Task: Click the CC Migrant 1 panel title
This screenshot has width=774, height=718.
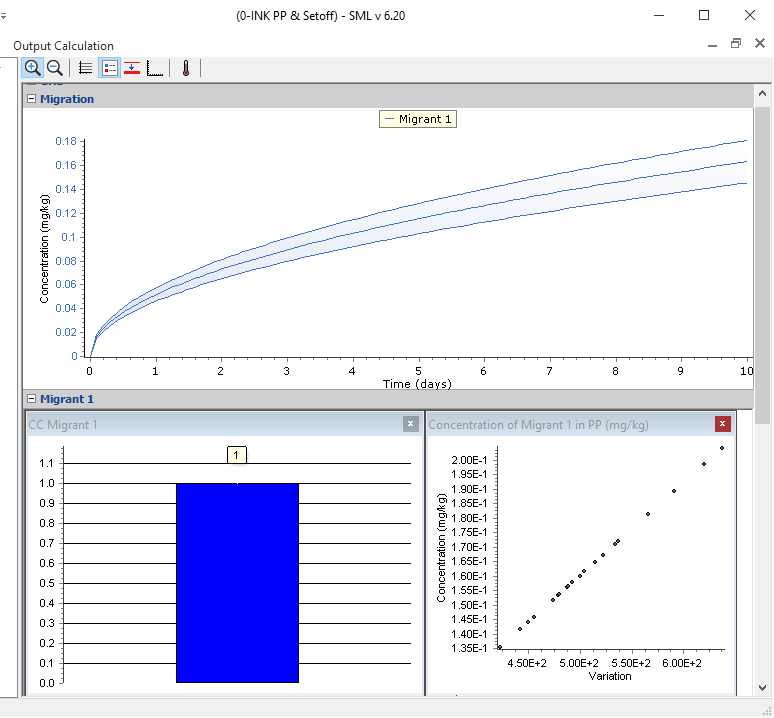Action: [x=63, y=425]
